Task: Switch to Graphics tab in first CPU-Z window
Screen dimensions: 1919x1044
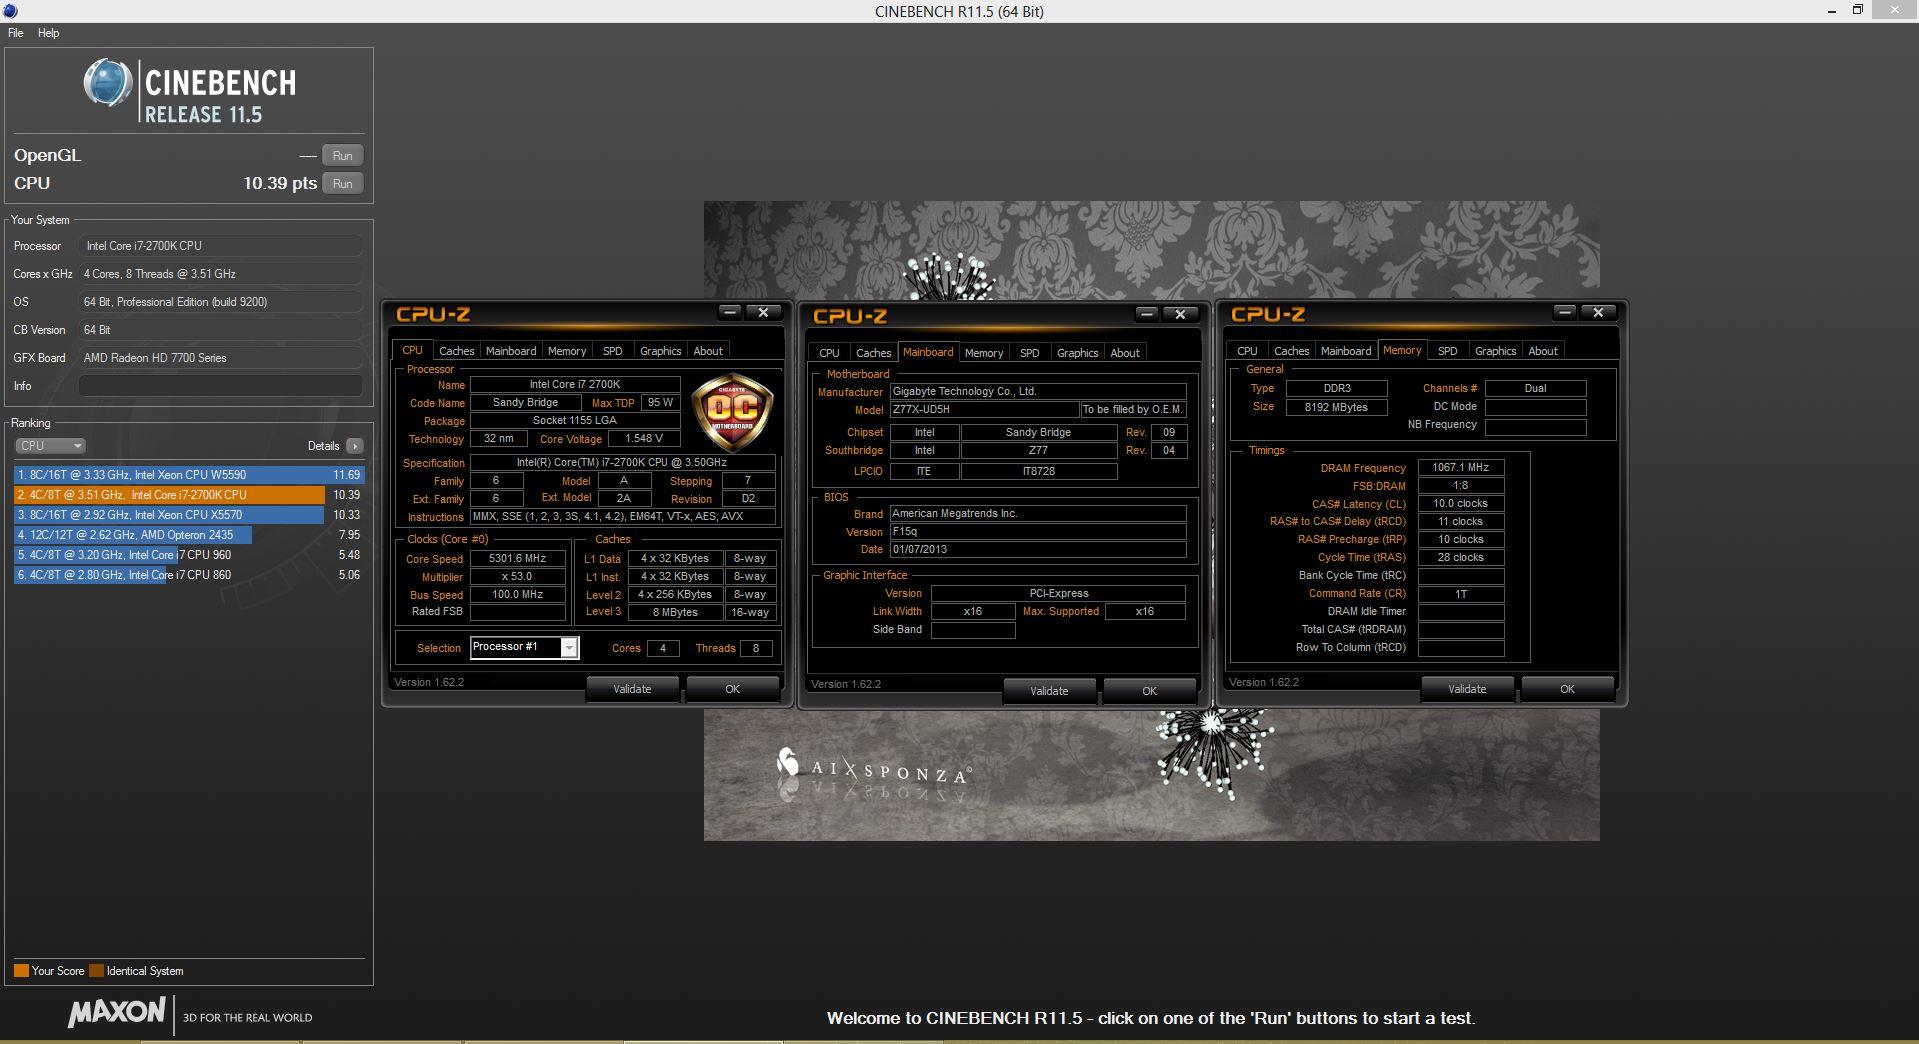Action: (x=660, y=351)
